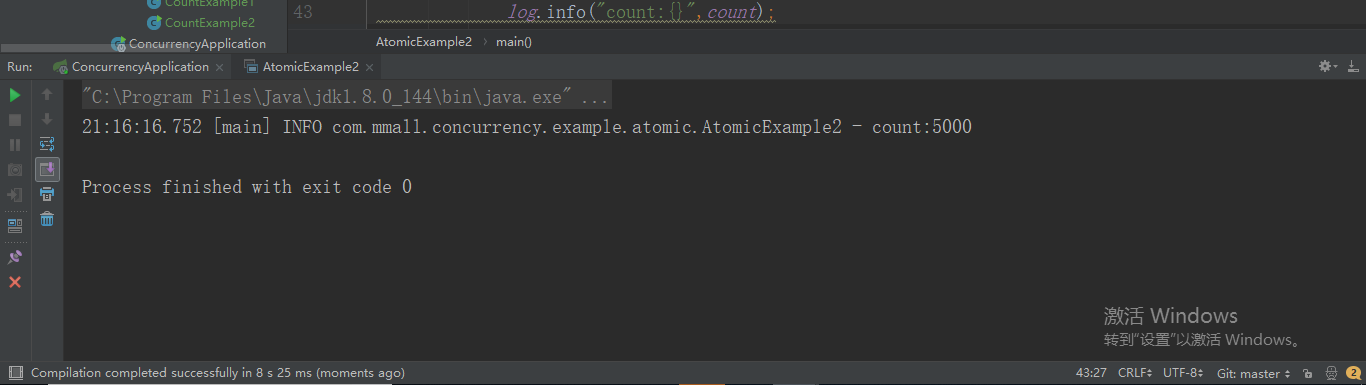The width and height of the screenshot is (1366, 385).
Task: Click the Run: panel label
Action: 19,67
